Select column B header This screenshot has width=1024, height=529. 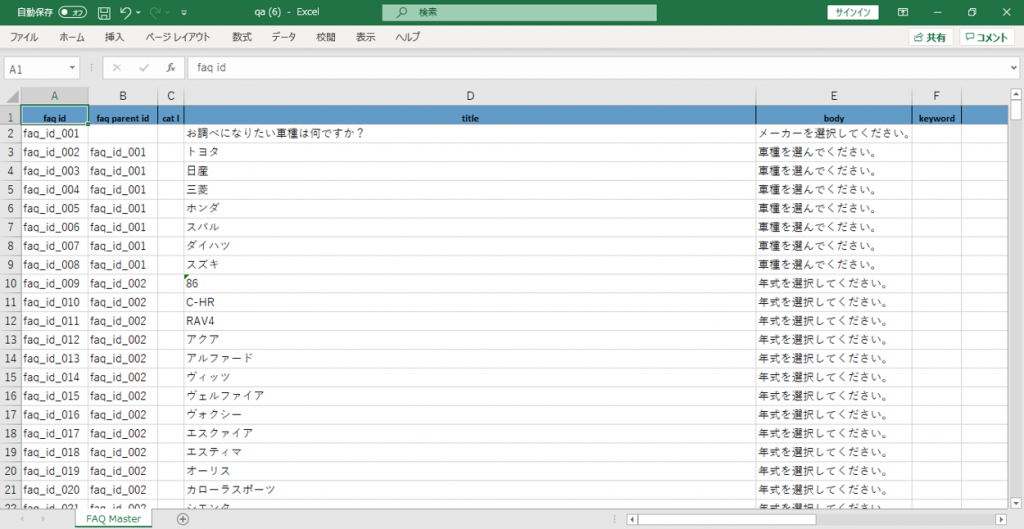[x=123, y=96]
